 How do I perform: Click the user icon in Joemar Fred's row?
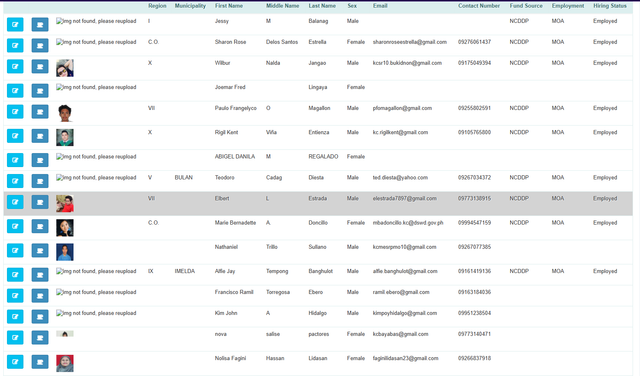click(x=40, y=91)
